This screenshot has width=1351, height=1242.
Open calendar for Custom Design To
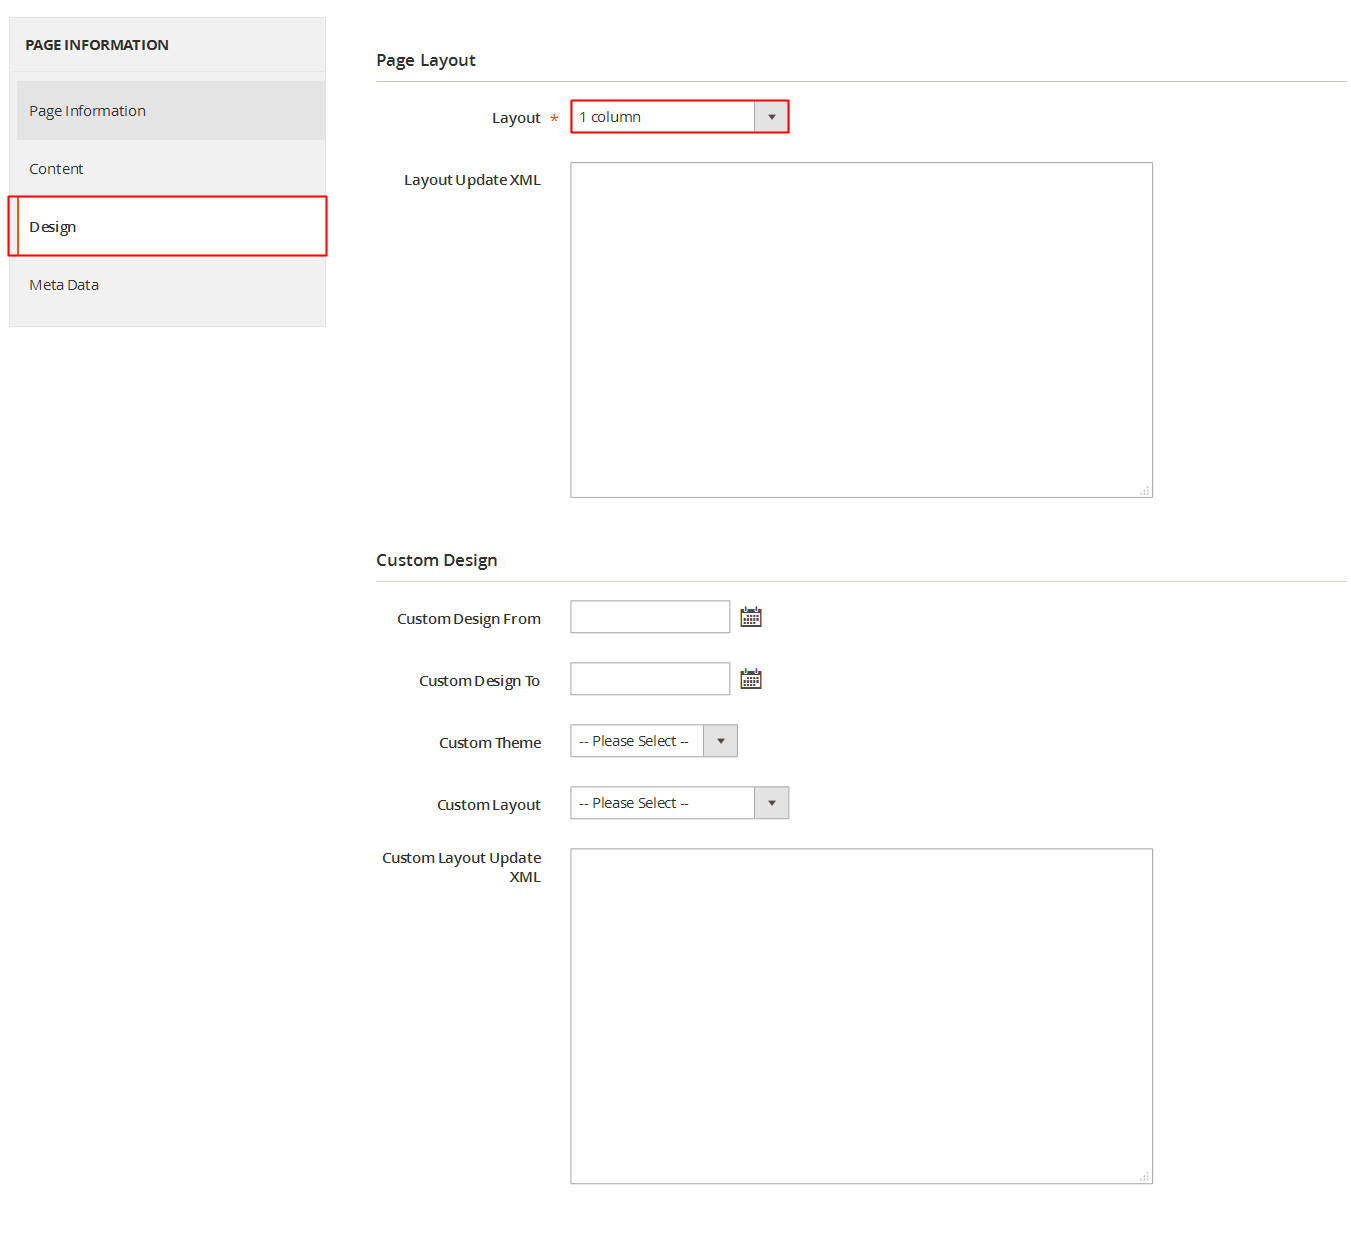pos(751,679)
